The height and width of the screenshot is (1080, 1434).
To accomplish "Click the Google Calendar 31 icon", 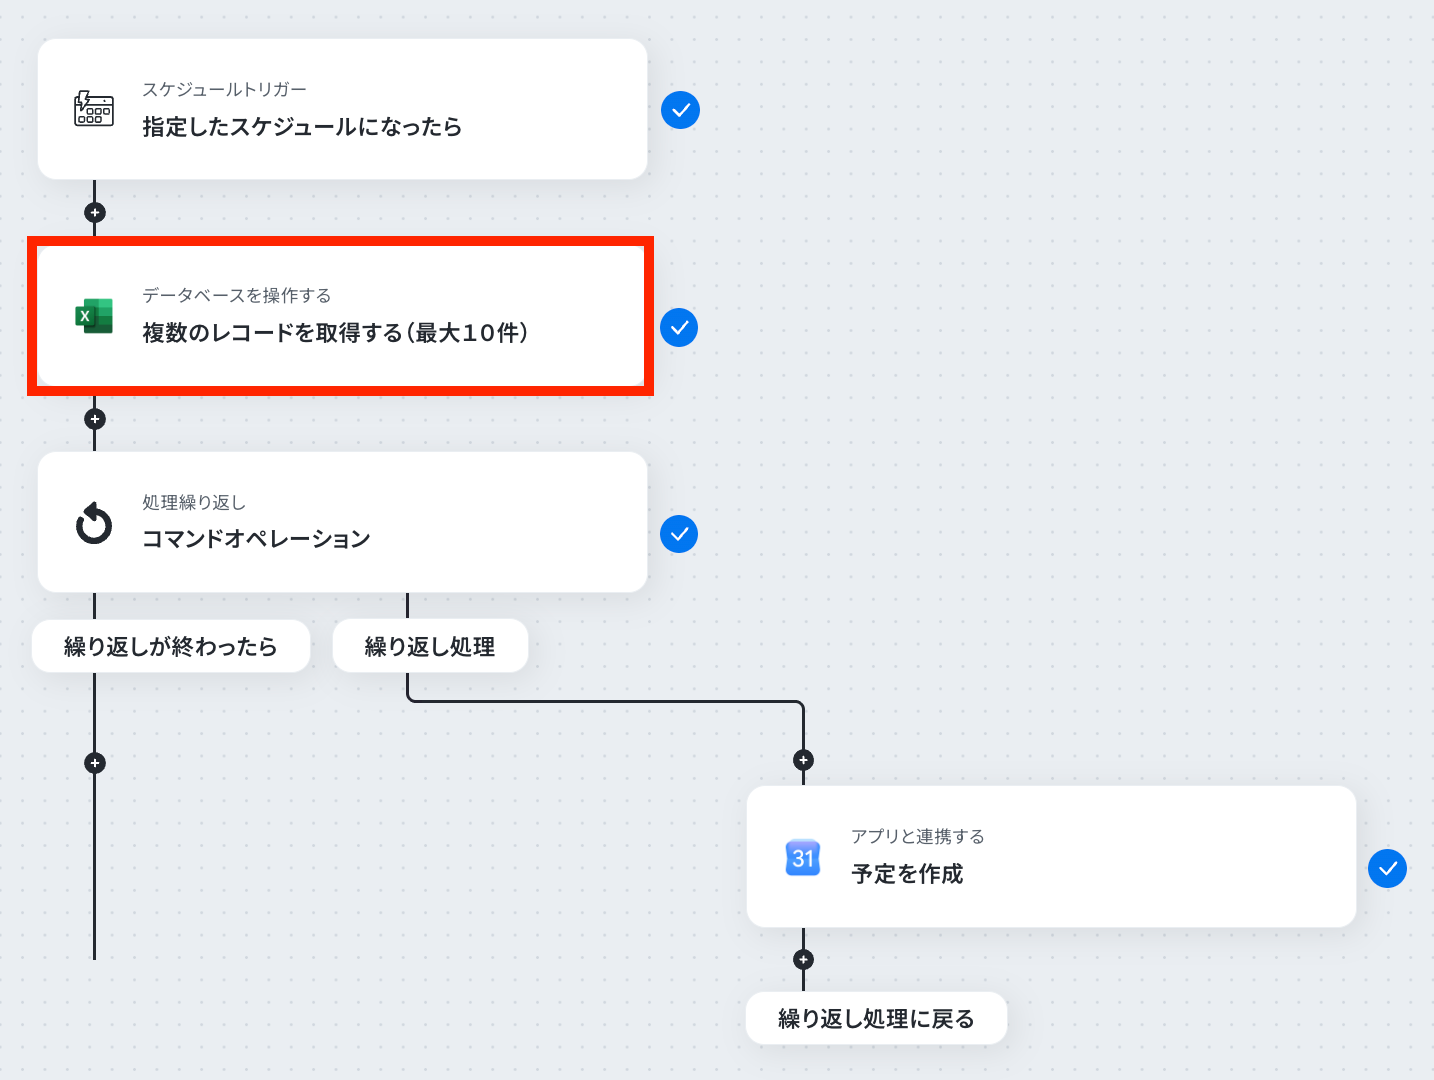I will [x=803, y=857].
